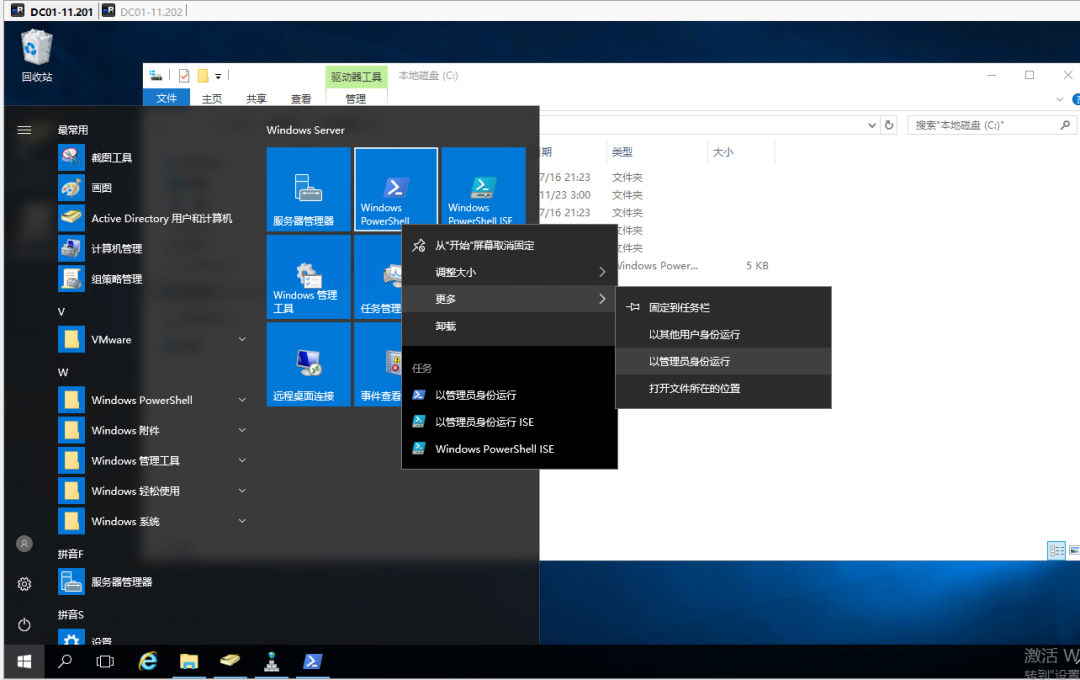Viewport: 1080px width, 680px height.
Task: Open the 文件 tab in Explorer ribbon
Action: point(167,98)
